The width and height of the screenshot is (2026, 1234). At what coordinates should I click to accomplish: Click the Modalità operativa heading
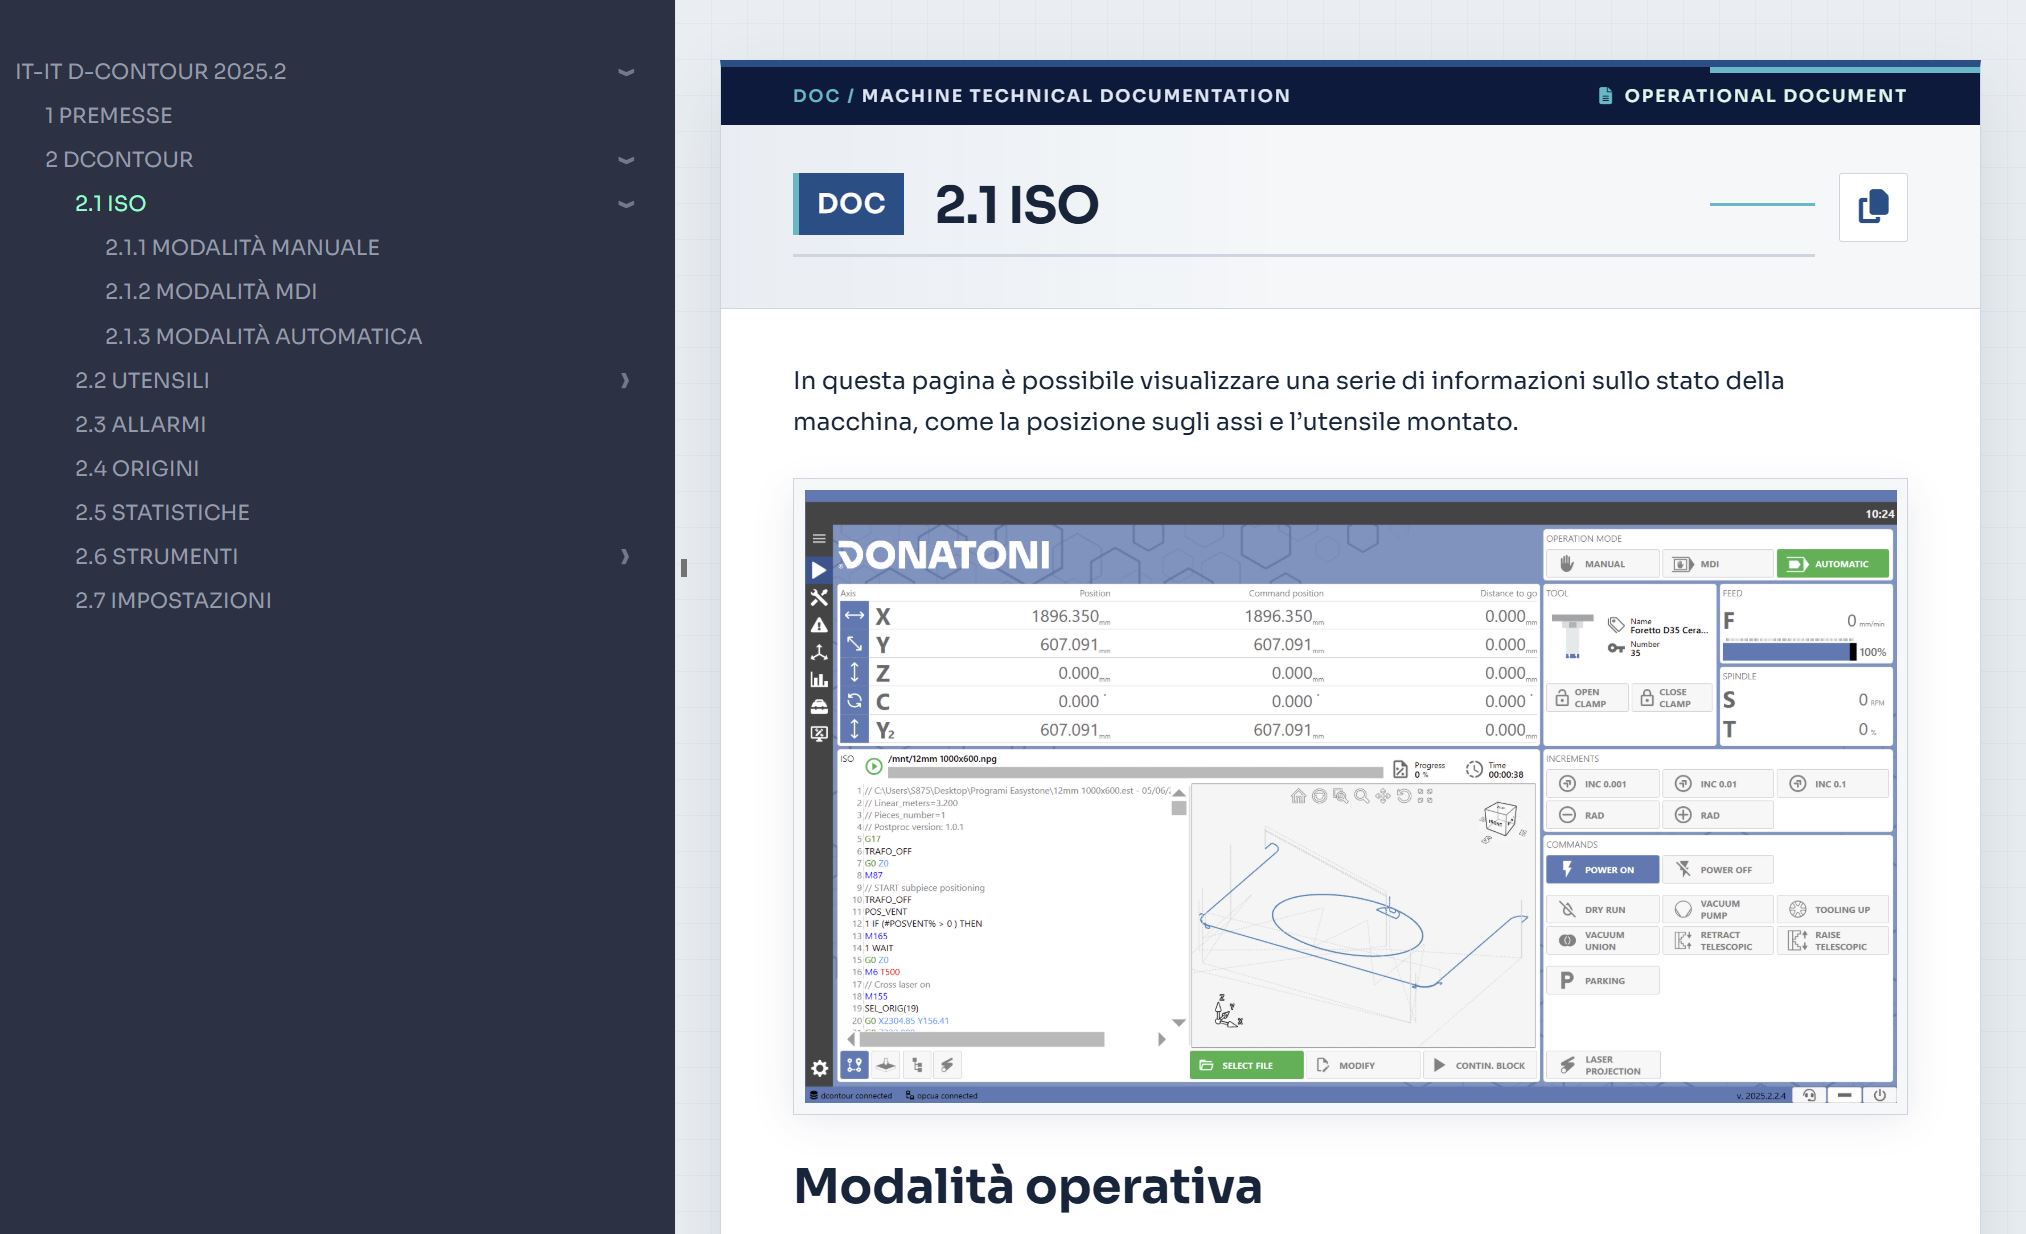click(1028, 1186)
